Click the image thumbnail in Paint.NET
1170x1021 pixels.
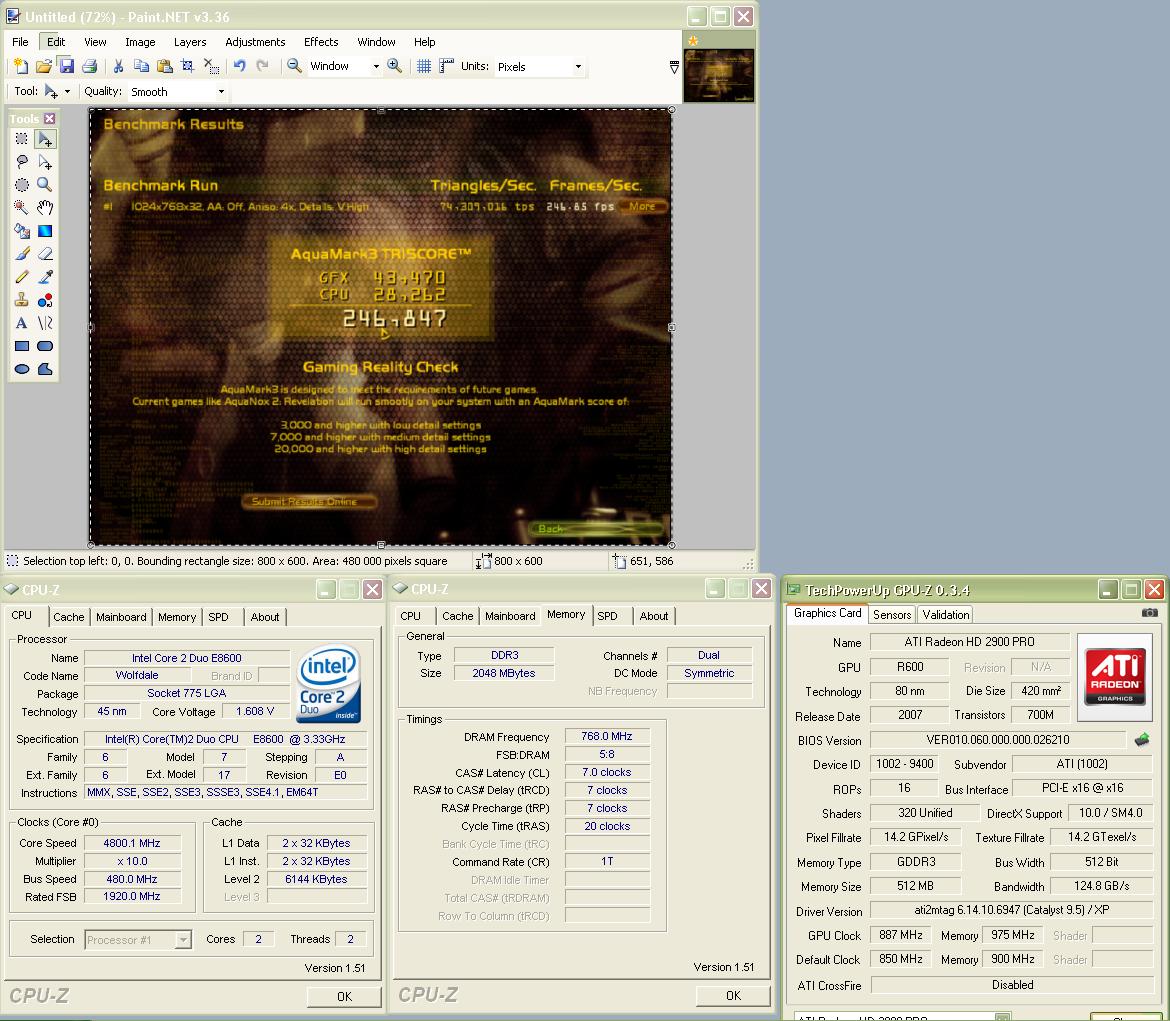tap(719, 75)
